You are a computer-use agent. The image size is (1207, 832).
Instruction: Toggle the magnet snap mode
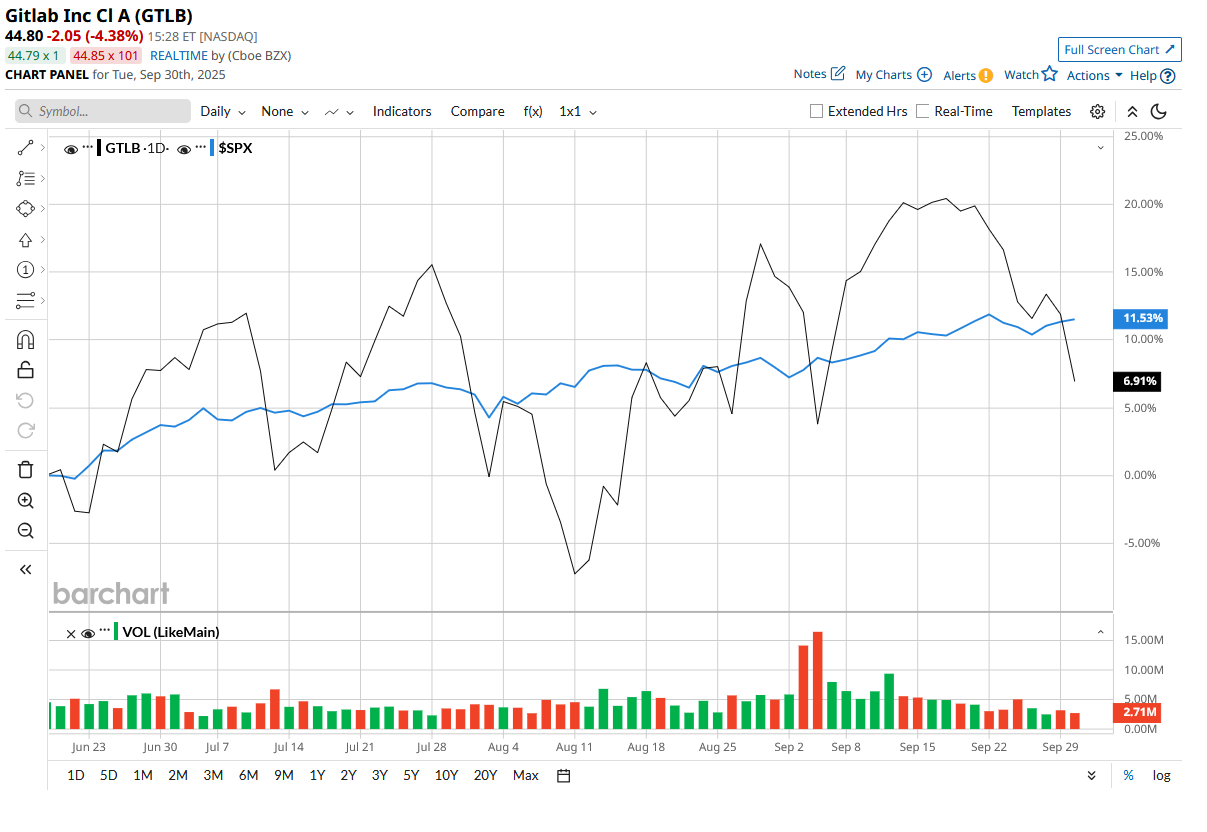coord(26,340)
